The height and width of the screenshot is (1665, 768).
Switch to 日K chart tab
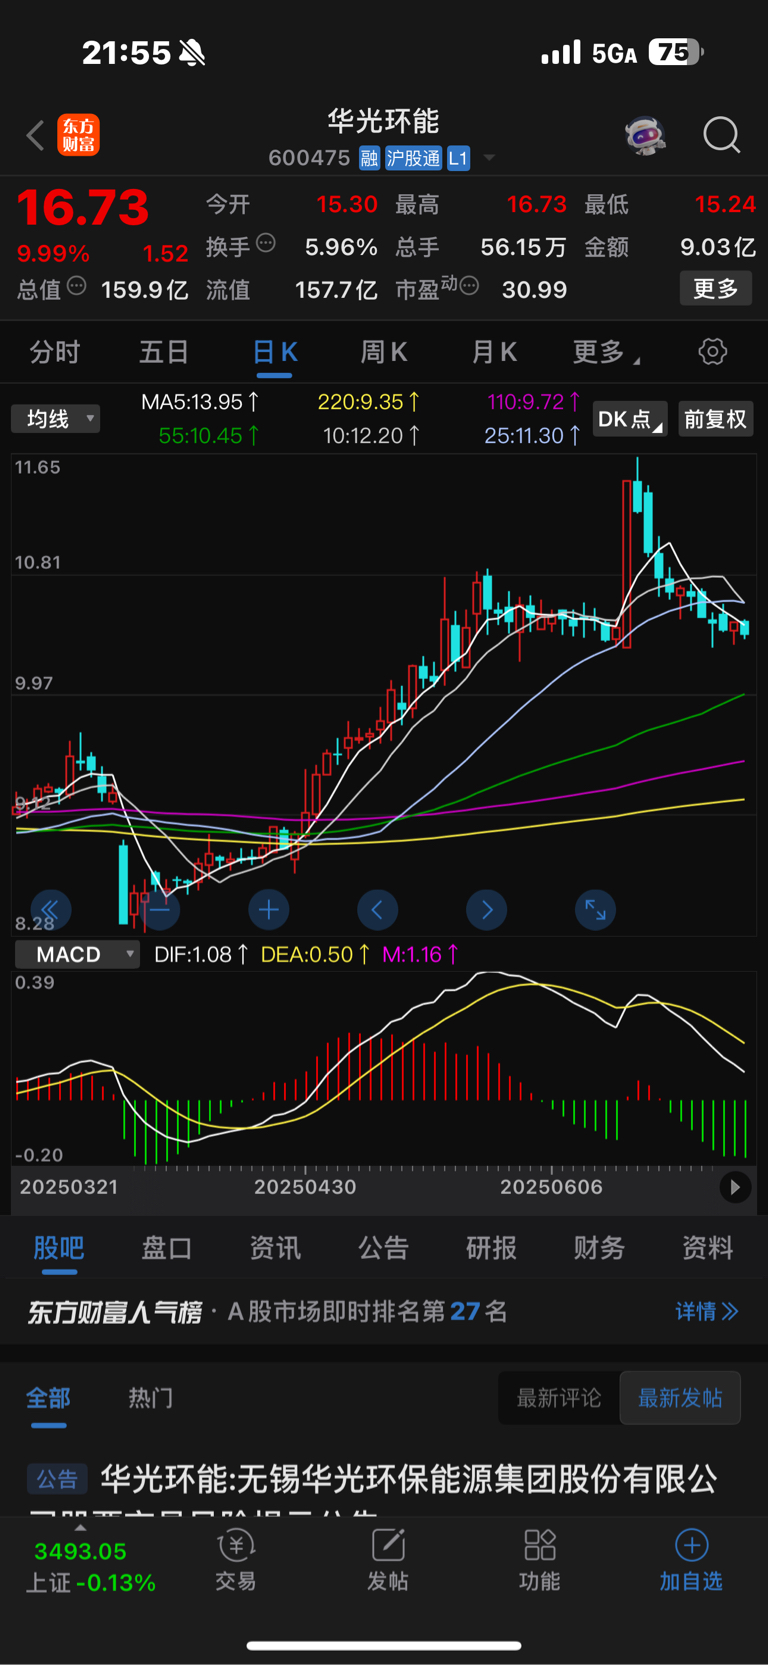pos(274,352)
